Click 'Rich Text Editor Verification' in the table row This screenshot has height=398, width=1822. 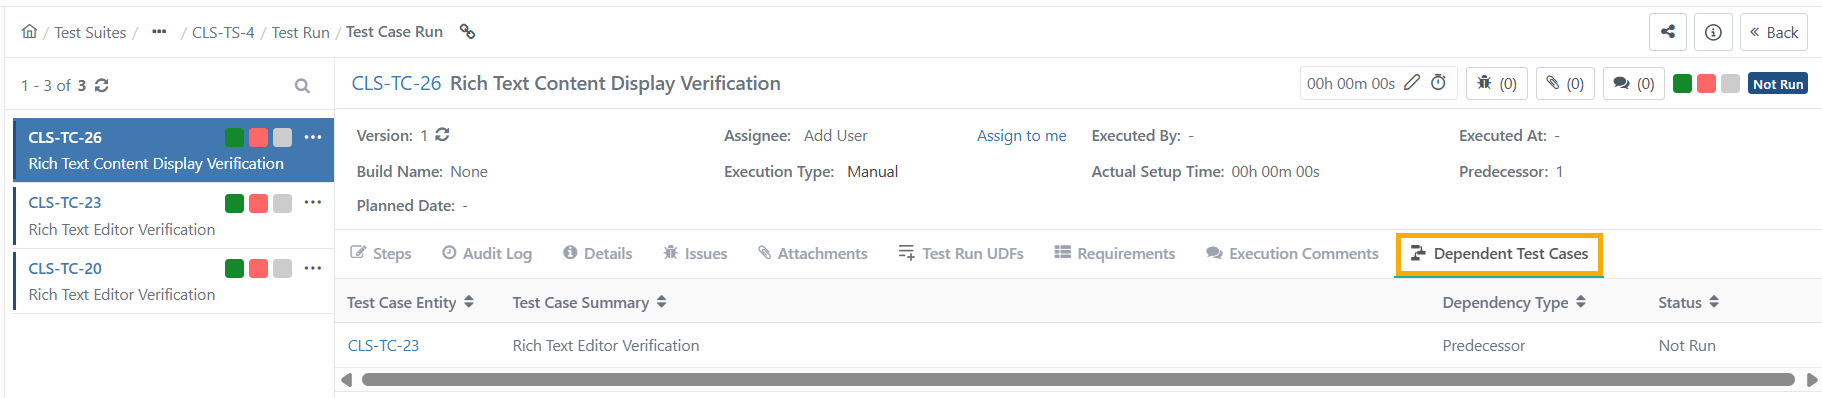click(x=606, y=346)
